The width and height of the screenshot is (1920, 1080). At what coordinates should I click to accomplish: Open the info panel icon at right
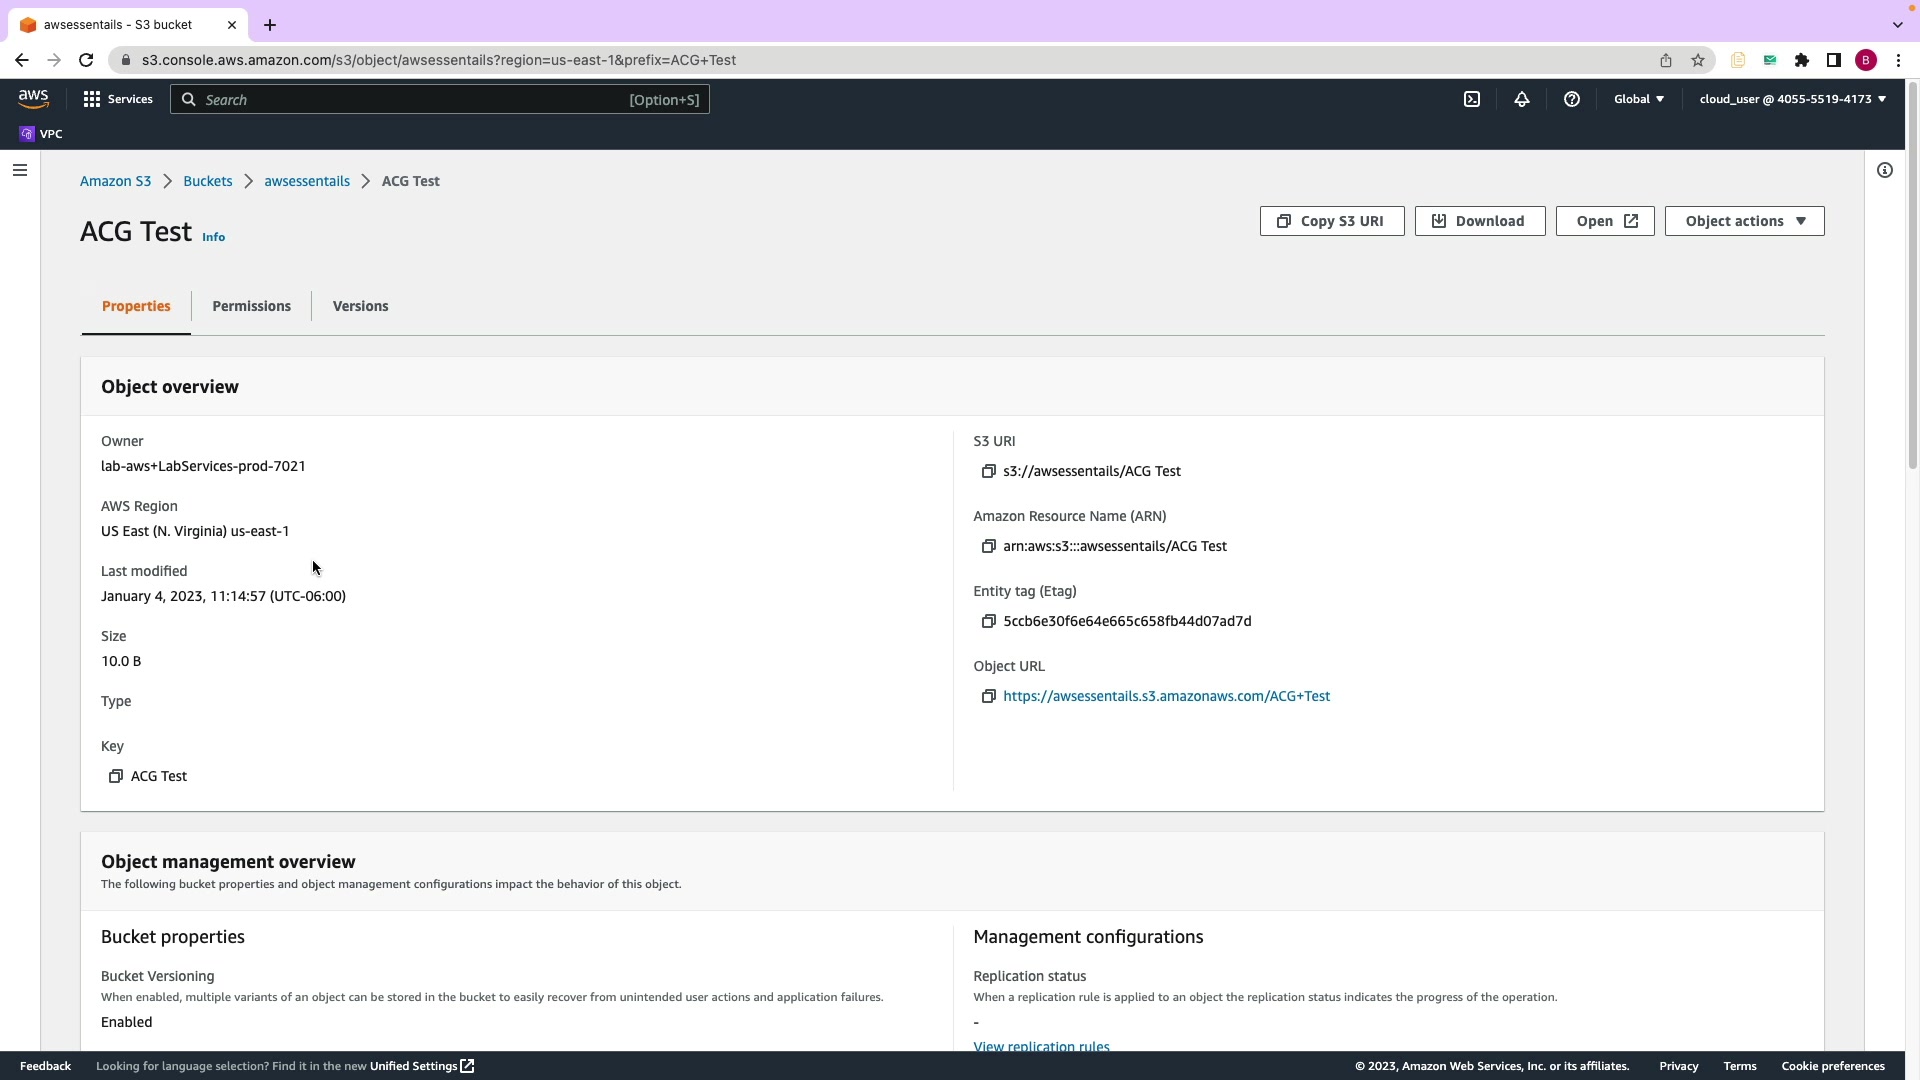click(1884, 170)
